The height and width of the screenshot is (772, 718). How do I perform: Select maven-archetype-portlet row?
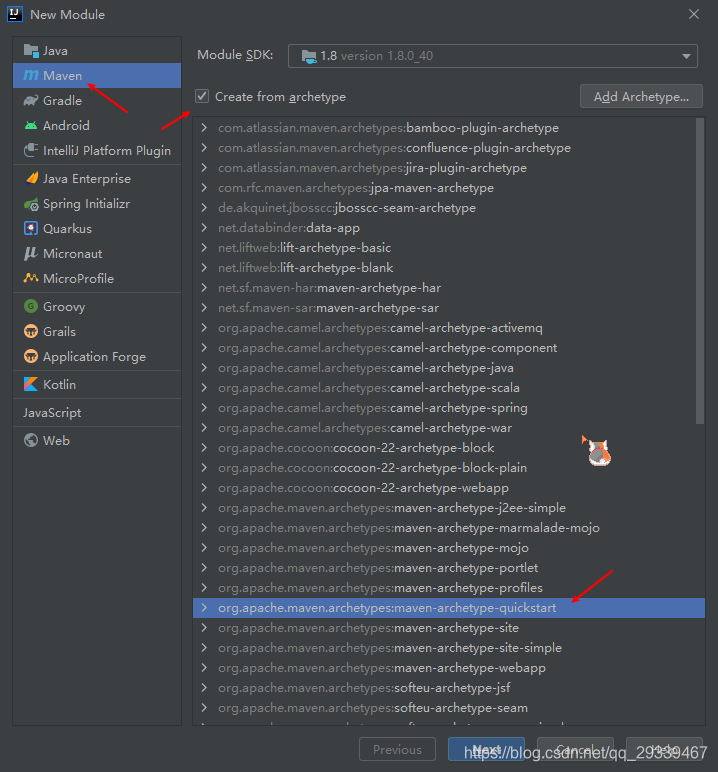(x=449, y=568)
